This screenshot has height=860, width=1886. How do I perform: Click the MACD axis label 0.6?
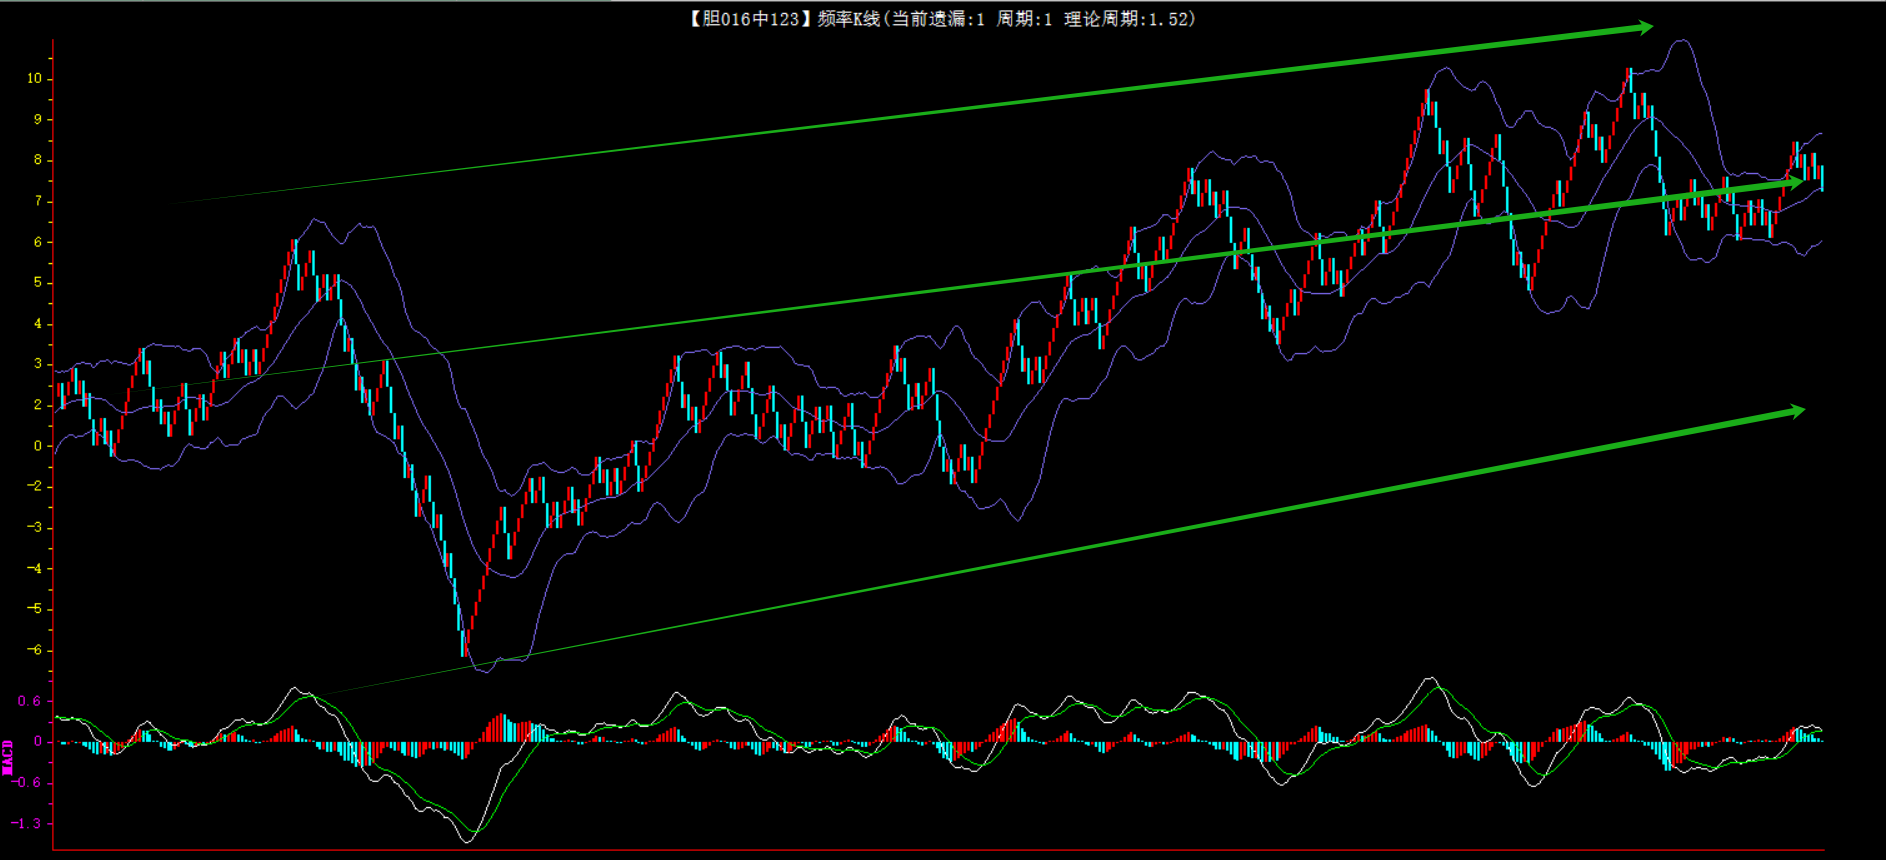[29, 701]
